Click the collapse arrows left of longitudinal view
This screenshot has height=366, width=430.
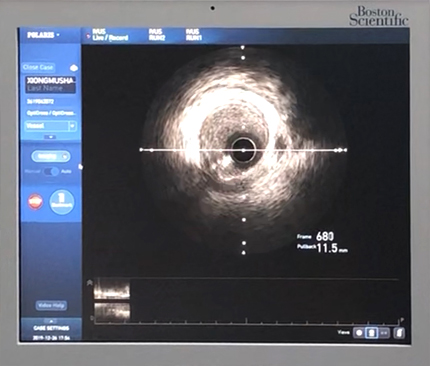tap(89, 283)
